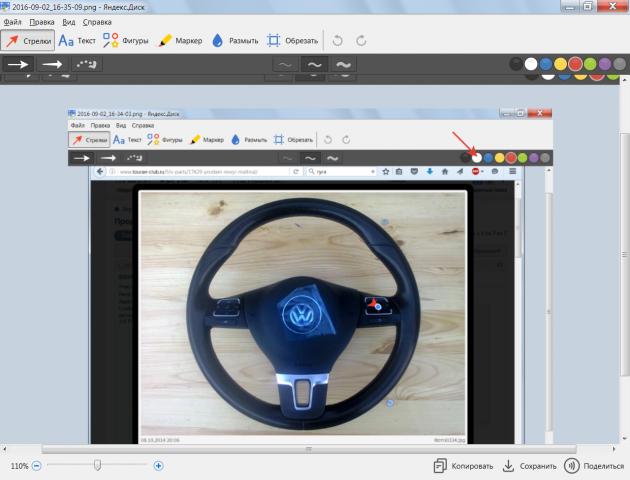The image size is (630, 480).
Task: Choose the first straight arrow style
Action: (x=18, y=64)
